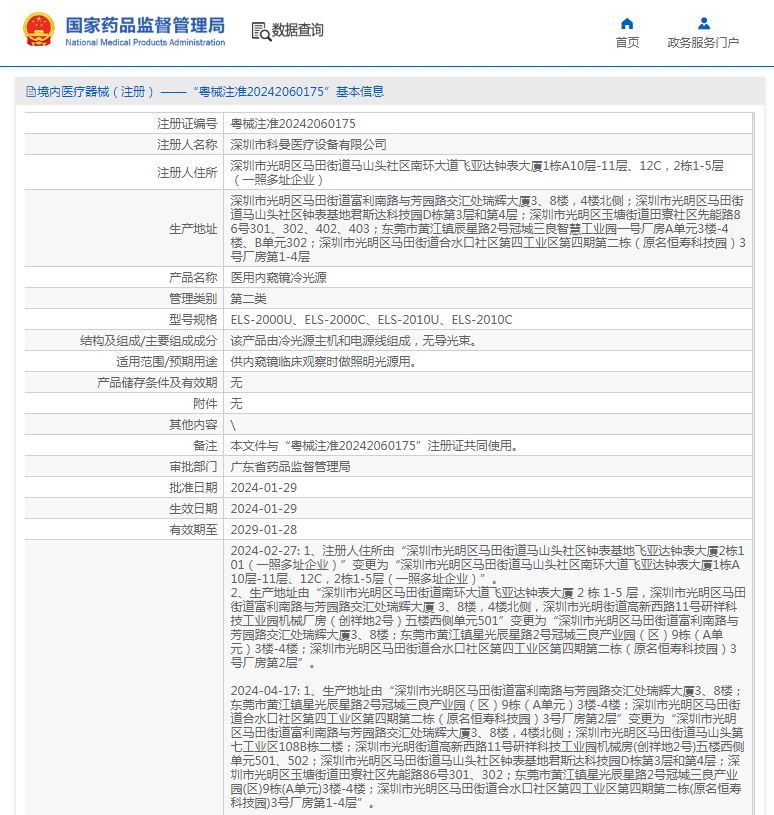Click the 产品名称 label
Viewport: 774px width, 815px height.
point(193,278)
